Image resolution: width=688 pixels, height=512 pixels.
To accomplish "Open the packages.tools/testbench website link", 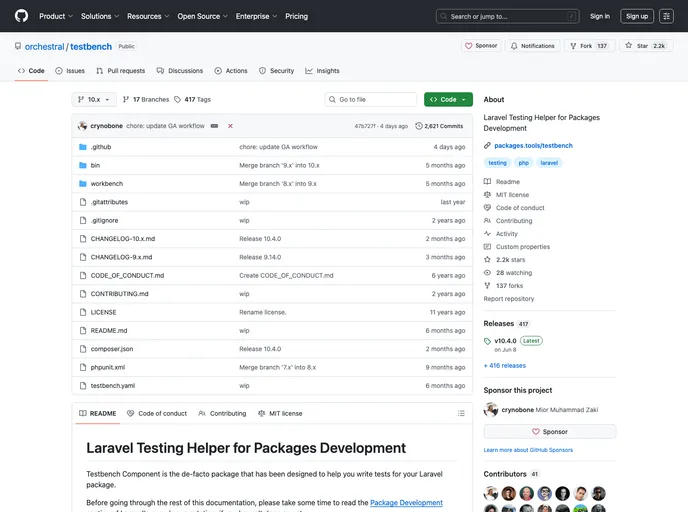I will 533,146.
